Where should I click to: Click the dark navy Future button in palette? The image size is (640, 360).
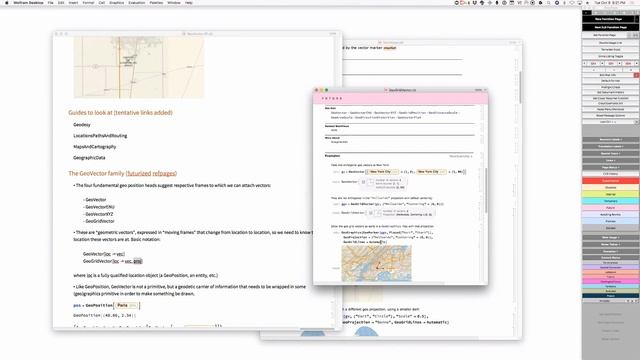click(611, 296)
